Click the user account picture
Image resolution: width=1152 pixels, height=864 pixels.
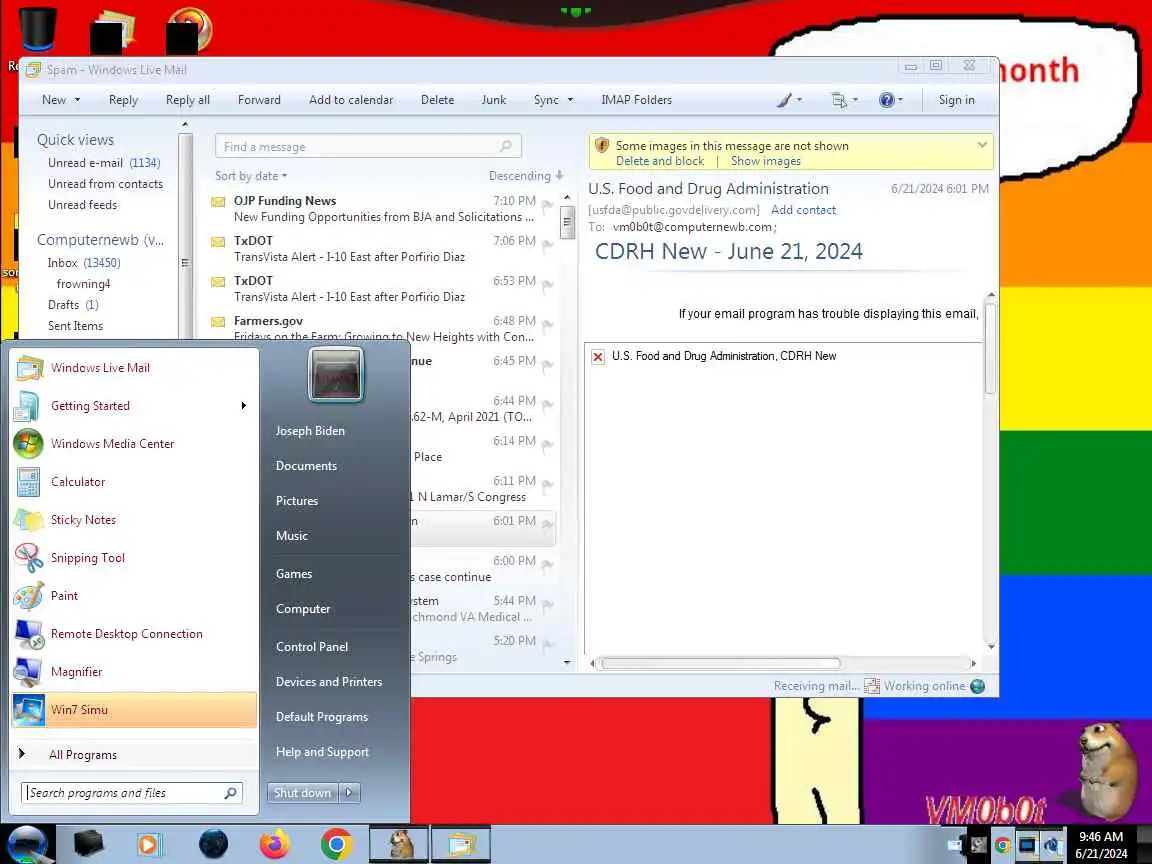(336, 375)
